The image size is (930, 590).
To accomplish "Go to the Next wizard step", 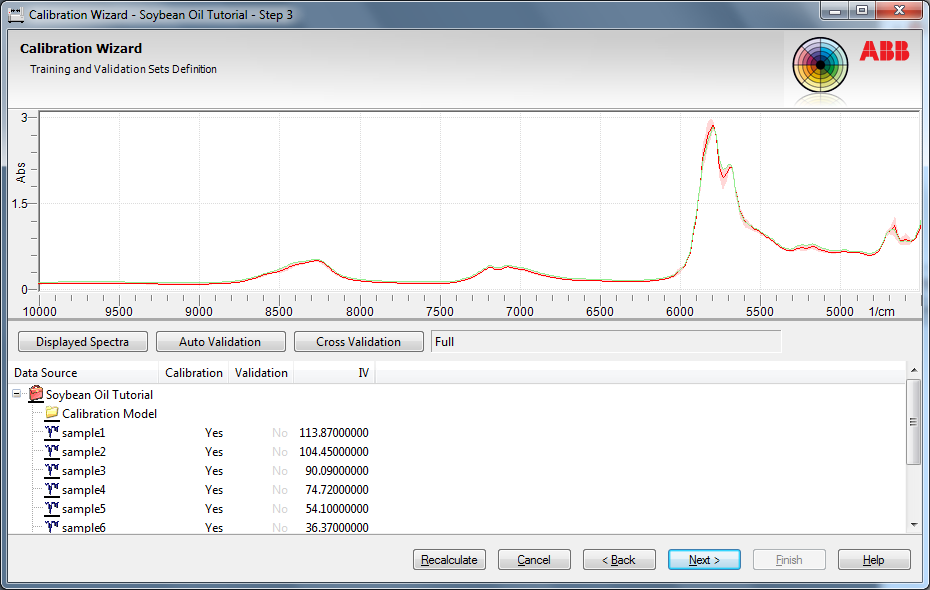I will tap(704, 560).
